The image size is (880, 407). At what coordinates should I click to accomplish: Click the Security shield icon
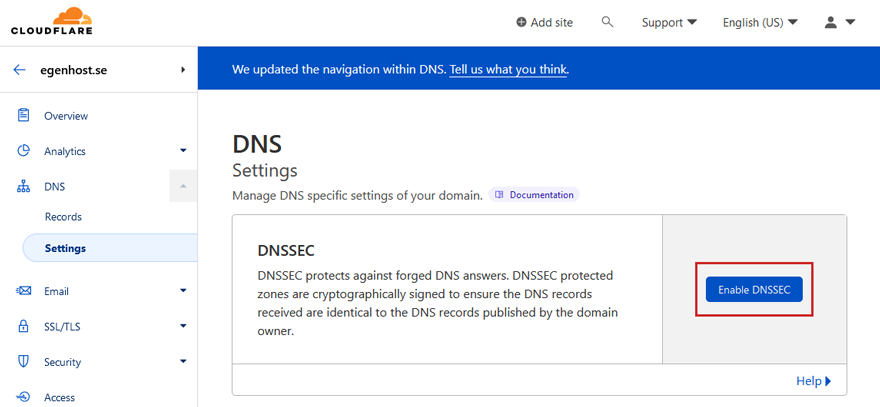[23, 362]
